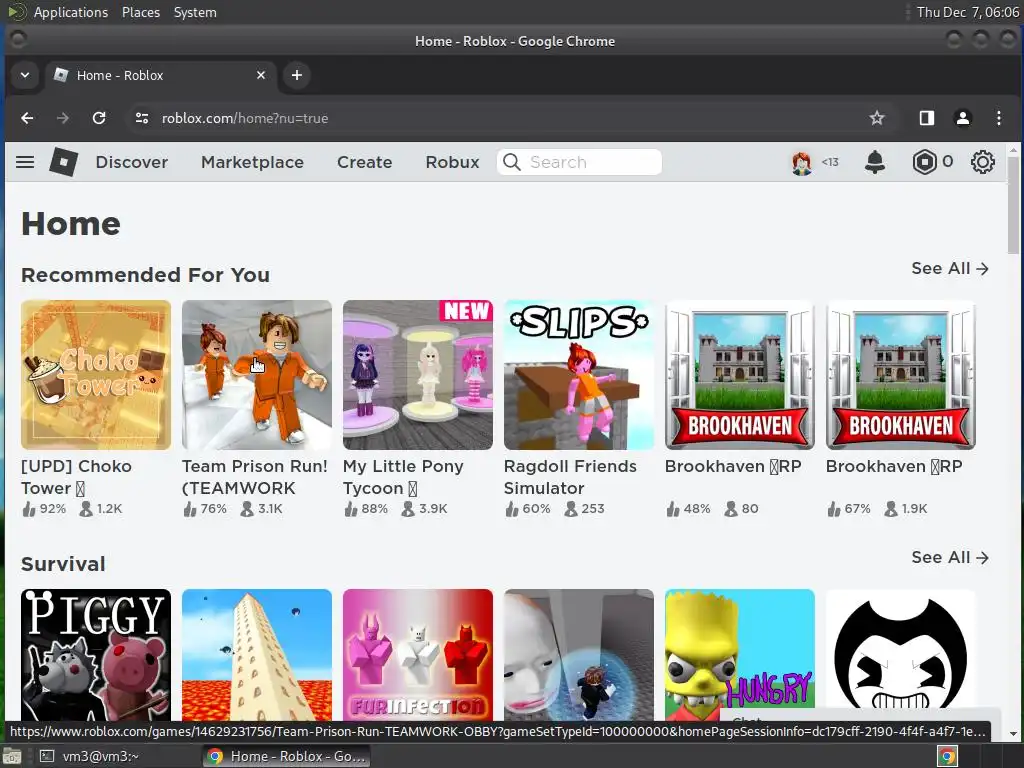
Task: Open the white face chase game thumbnail
Action: click(x=579, y=655)
